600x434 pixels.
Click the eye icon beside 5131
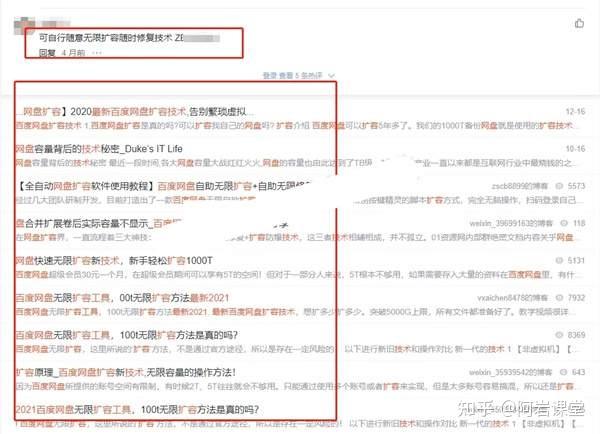click(559, 261)
